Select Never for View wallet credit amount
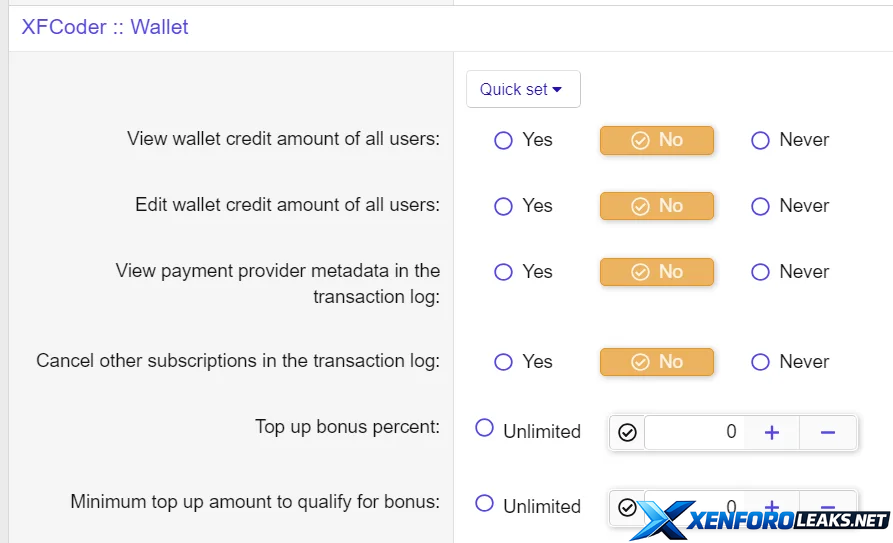Viewport: 893px width, 543px height. [760, 140]
